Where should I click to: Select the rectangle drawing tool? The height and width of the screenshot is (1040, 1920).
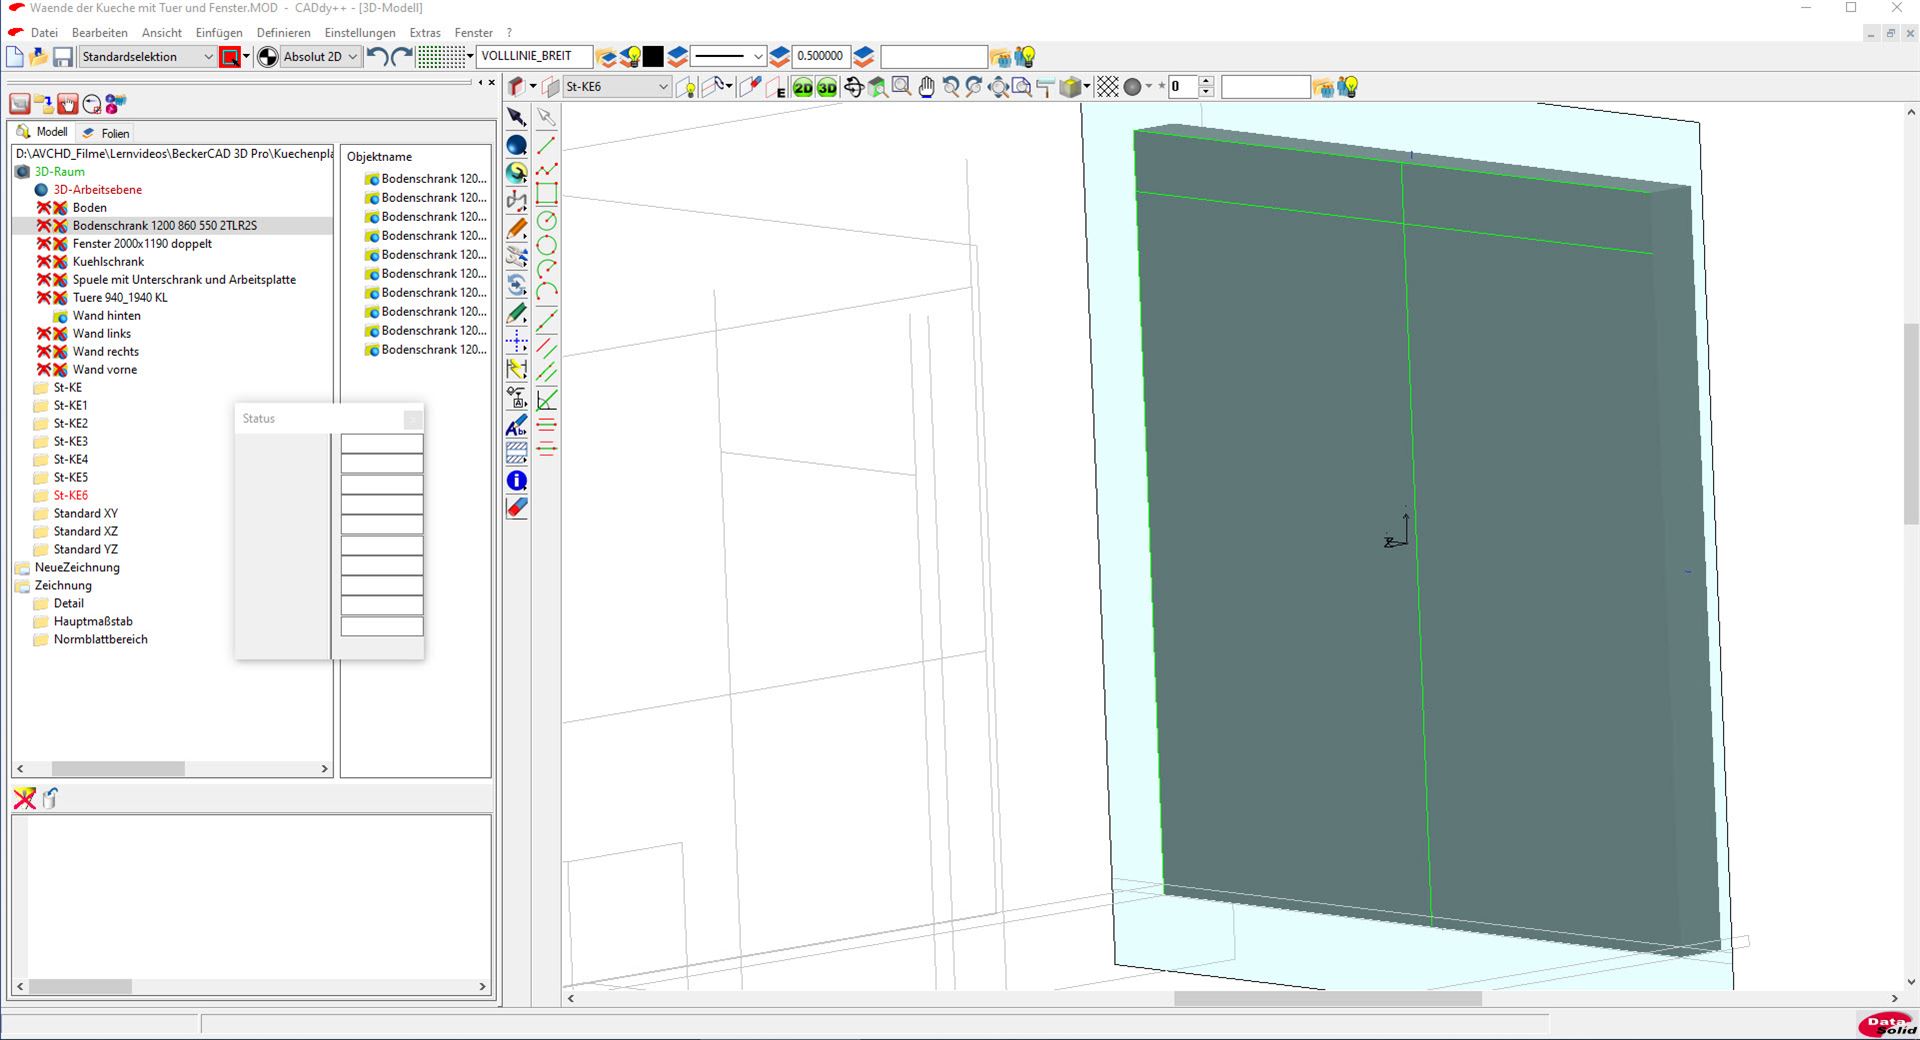[547, 194]
